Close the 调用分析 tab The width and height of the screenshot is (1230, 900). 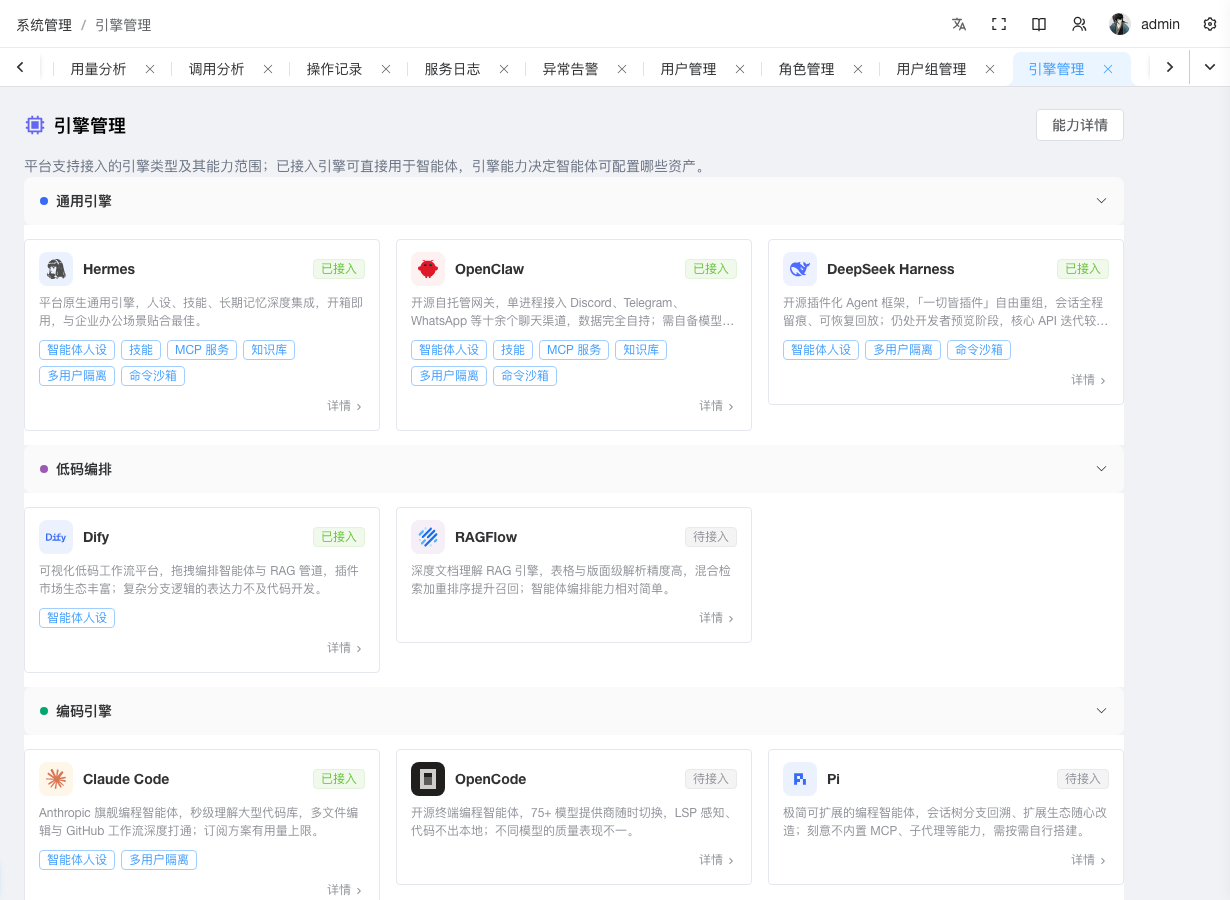(x=268, y=69)
